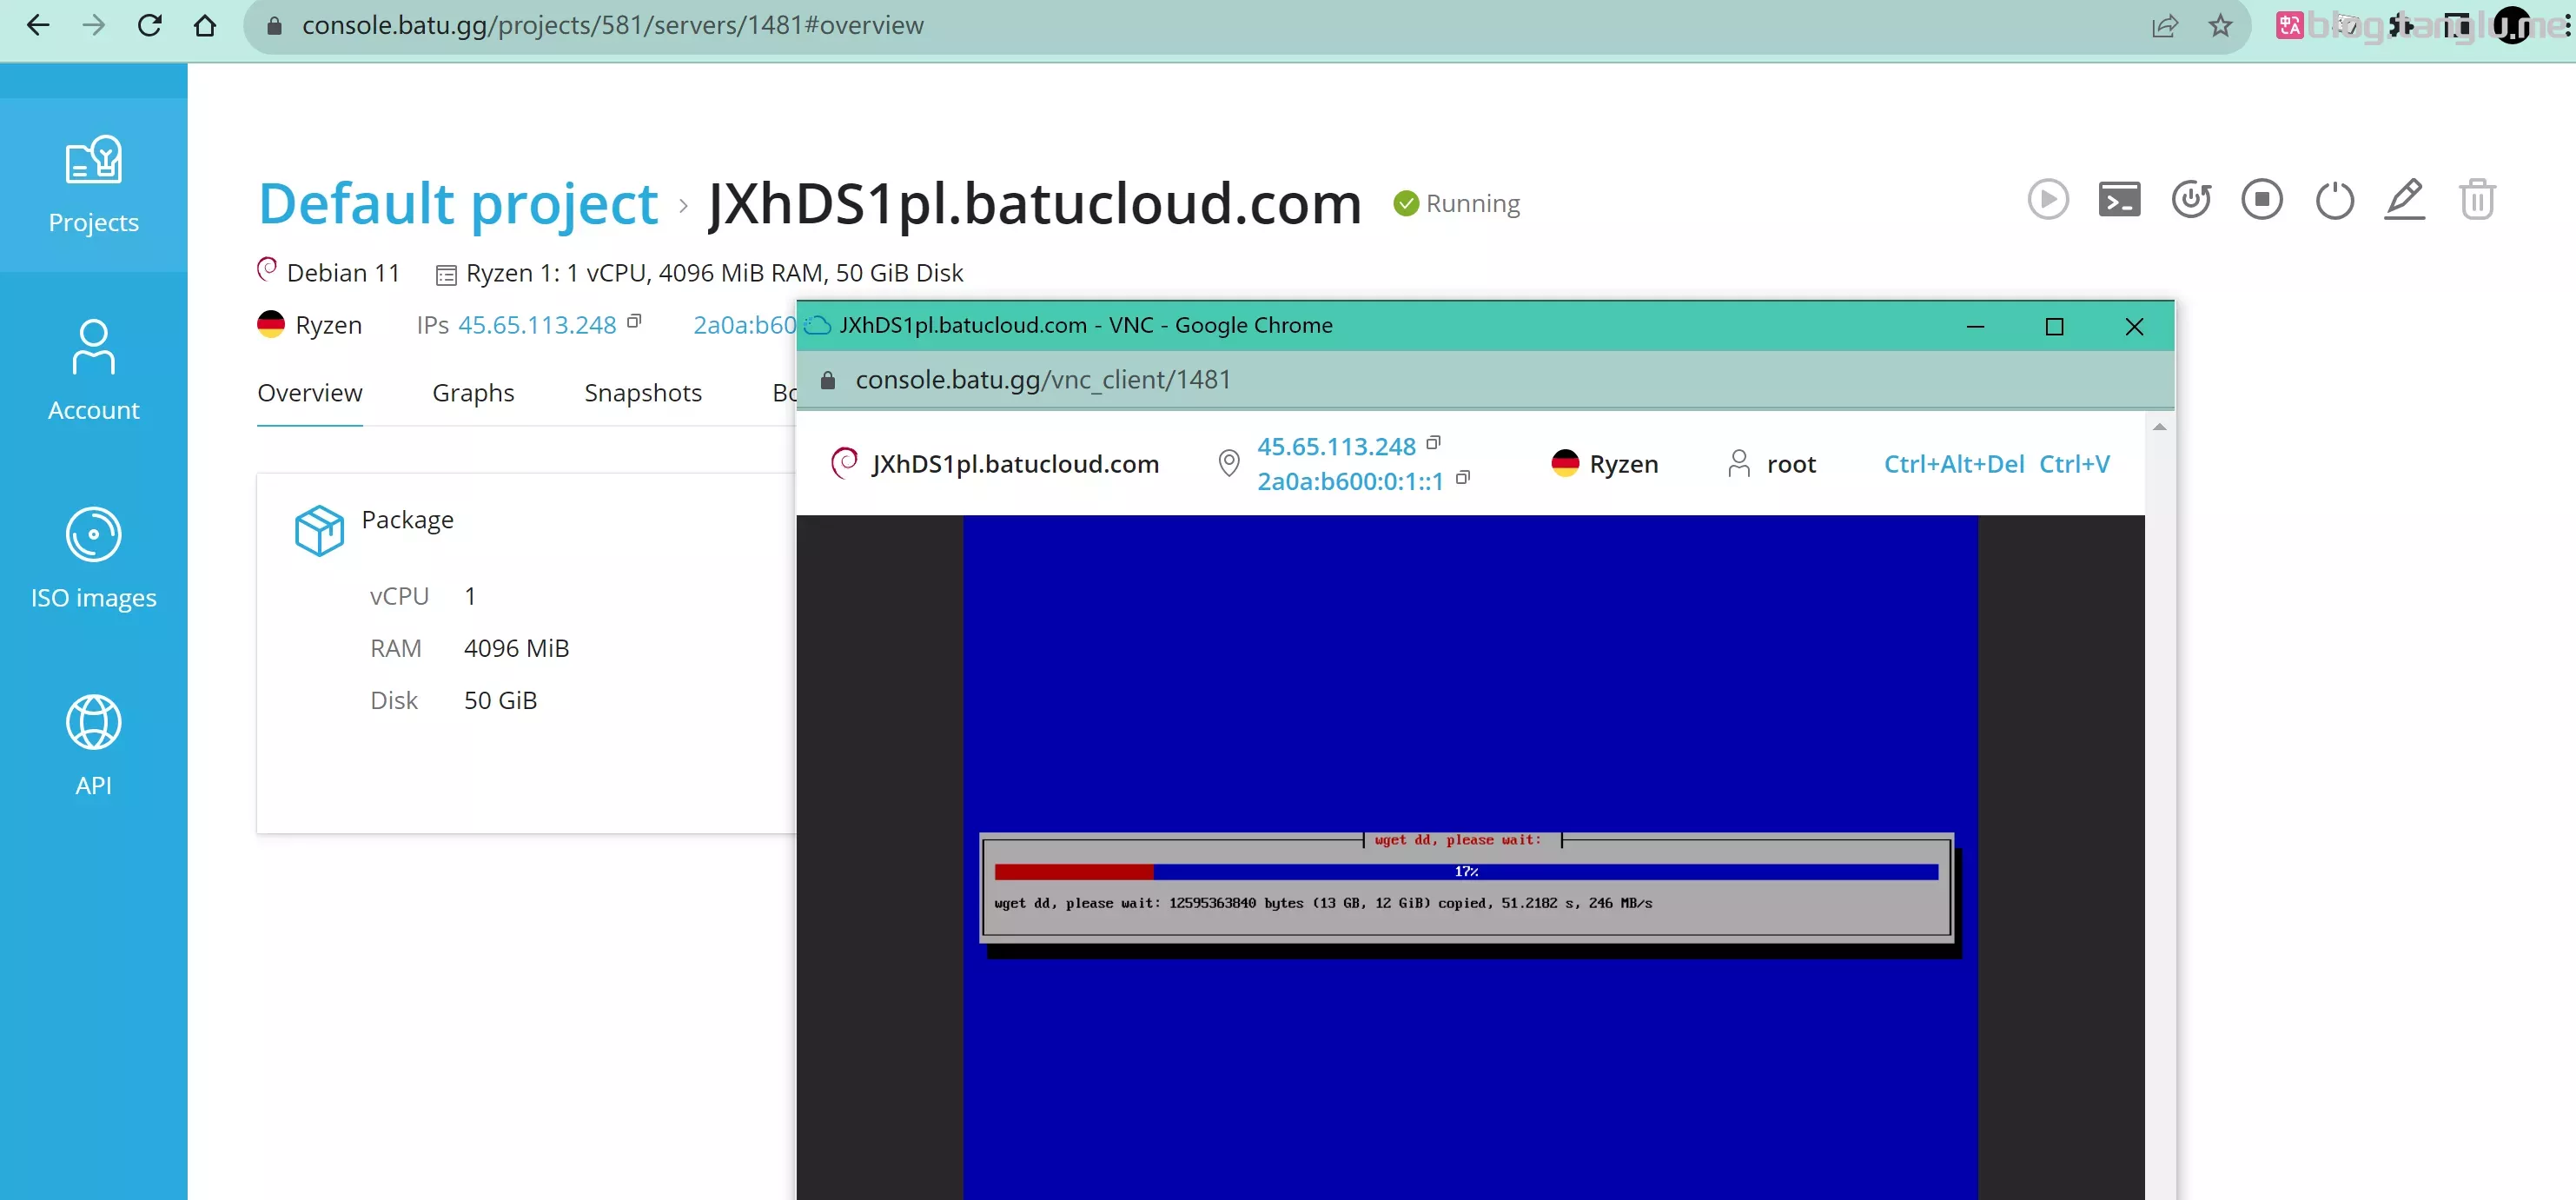2576x1200 pixels.
Task: Click the Ryzen location label on overview
Action: 328,325
